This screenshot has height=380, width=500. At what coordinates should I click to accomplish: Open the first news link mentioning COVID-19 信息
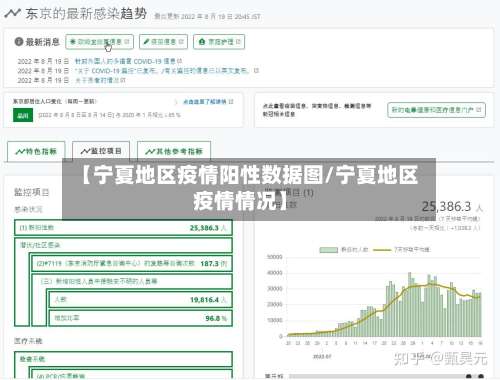pyautogui.click(x=128, y=61)
